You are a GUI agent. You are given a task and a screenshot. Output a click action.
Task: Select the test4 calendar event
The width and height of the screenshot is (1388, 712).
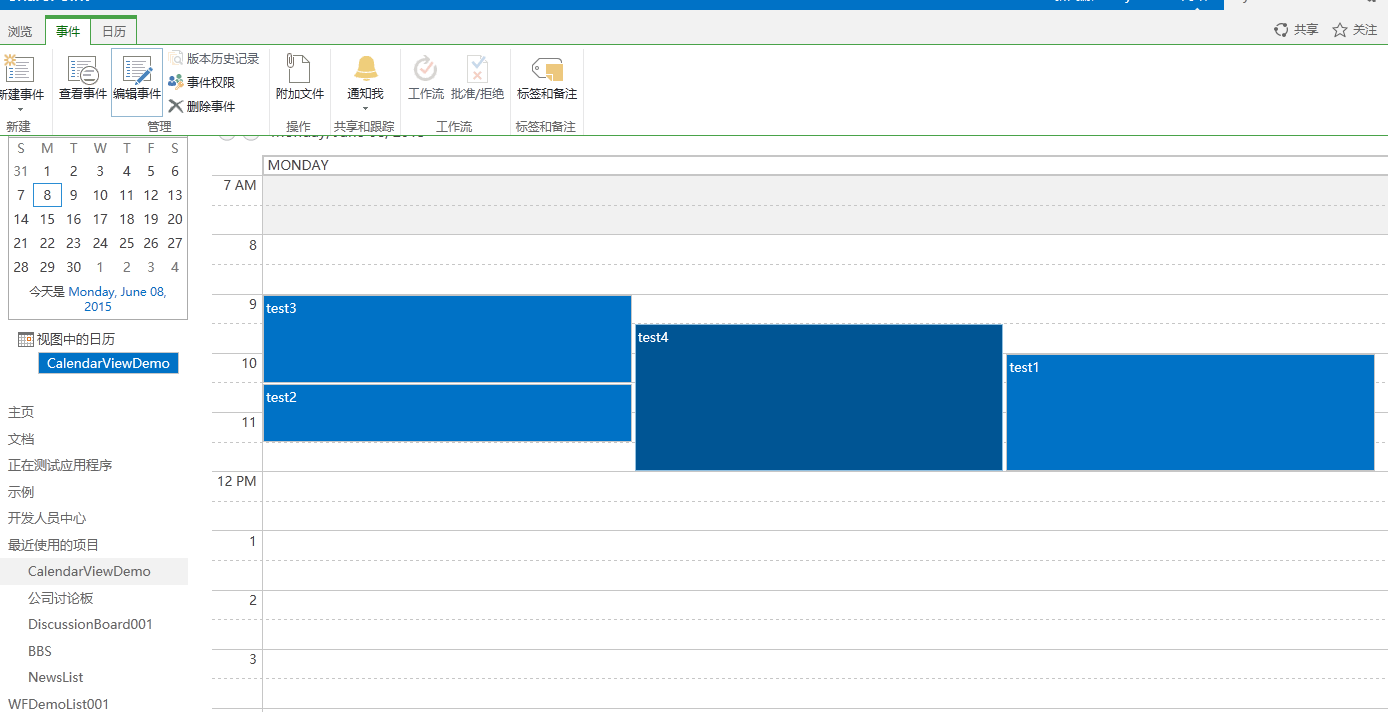pyautogui.click(x=819, y=397)
